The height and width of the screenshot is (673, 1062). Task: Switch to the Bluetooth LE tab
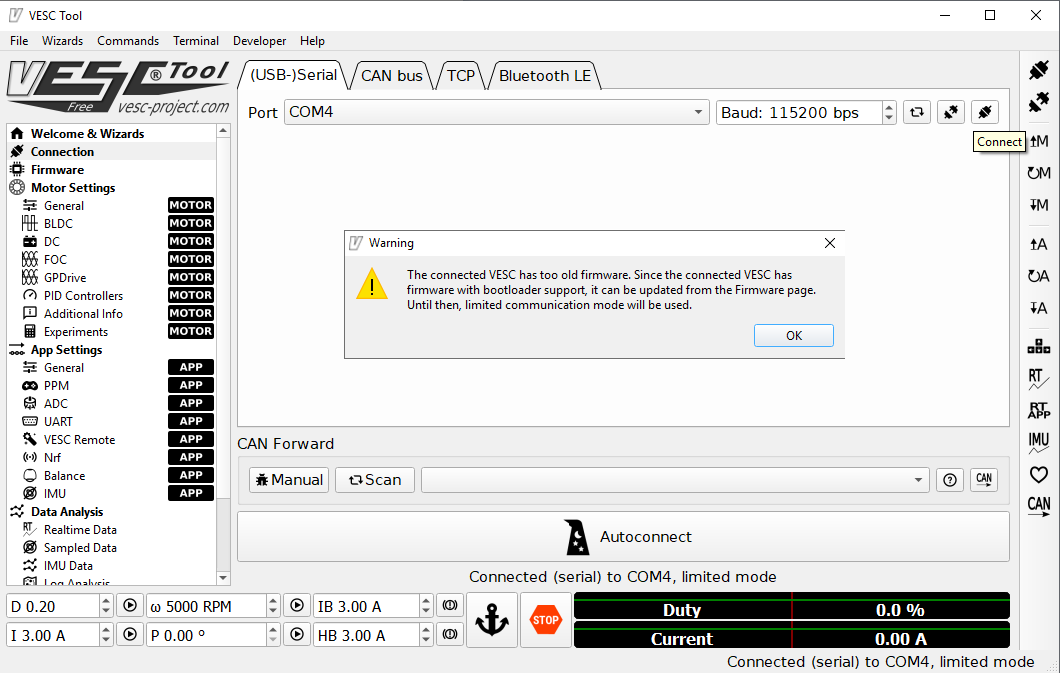[x=545, y=76]
